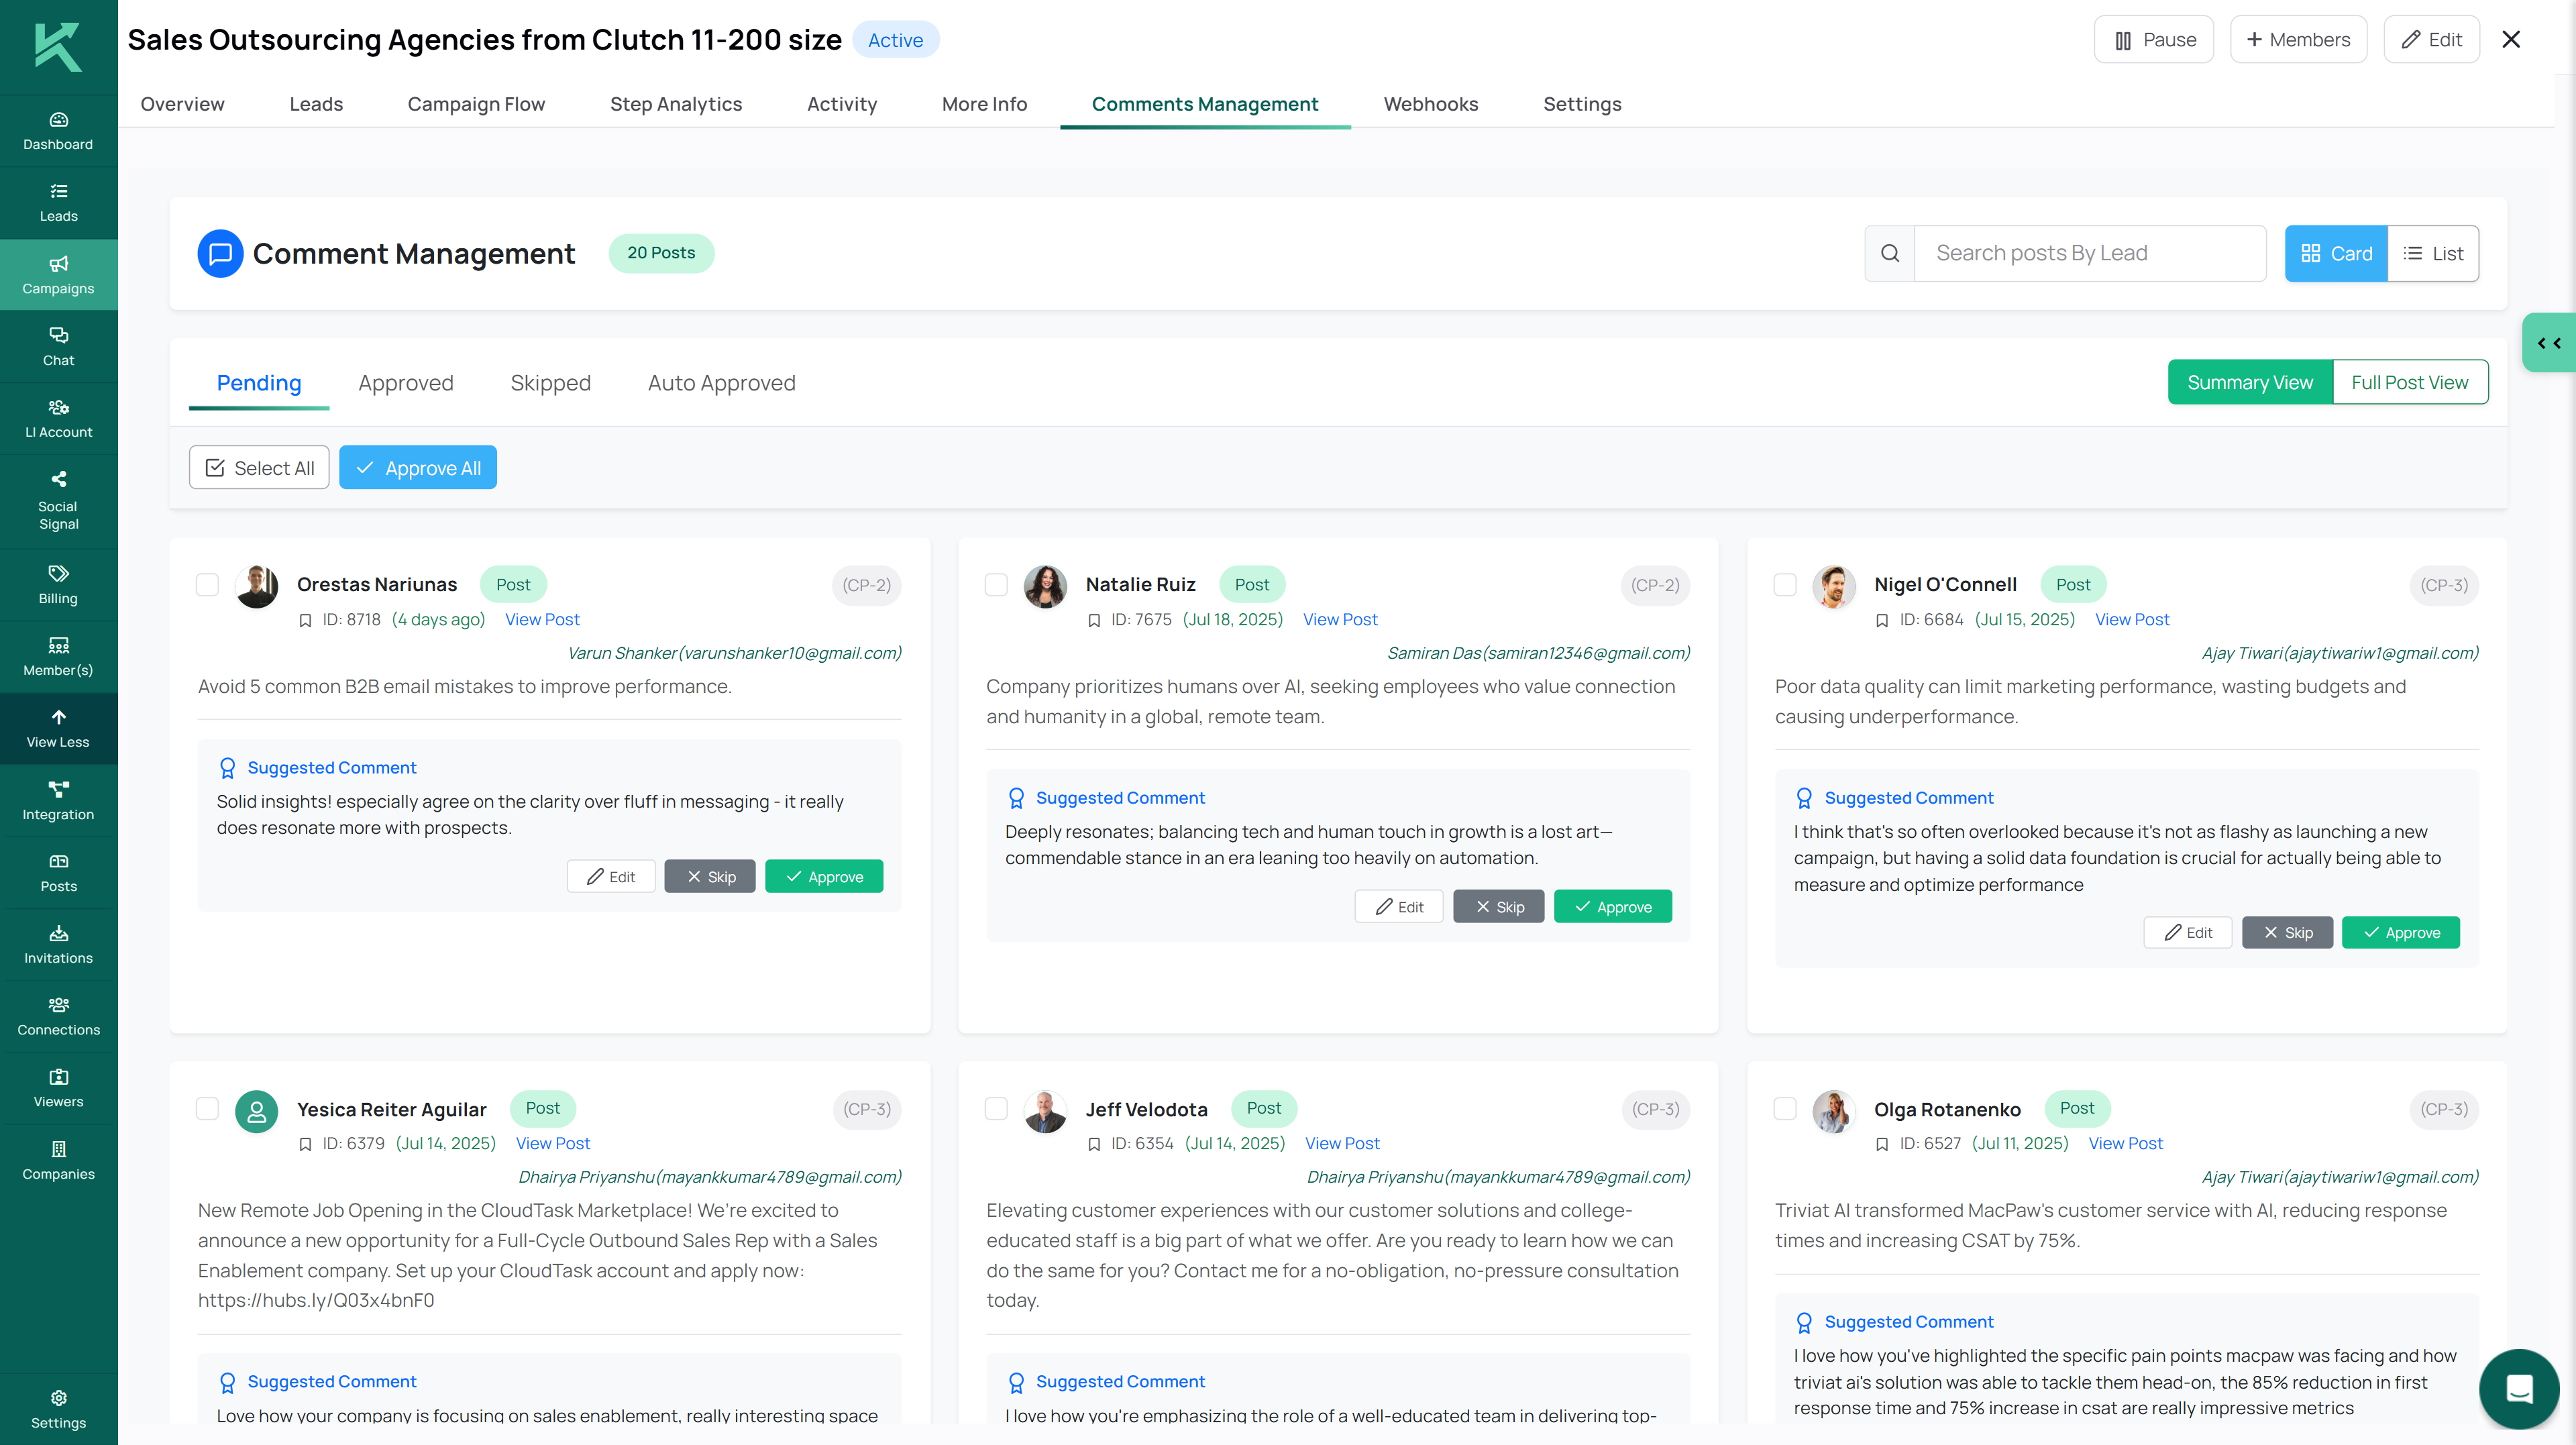Viewport: 2576px width, 1445px height.
Task: Approve All pending comments
Action: tap(418, 467)
